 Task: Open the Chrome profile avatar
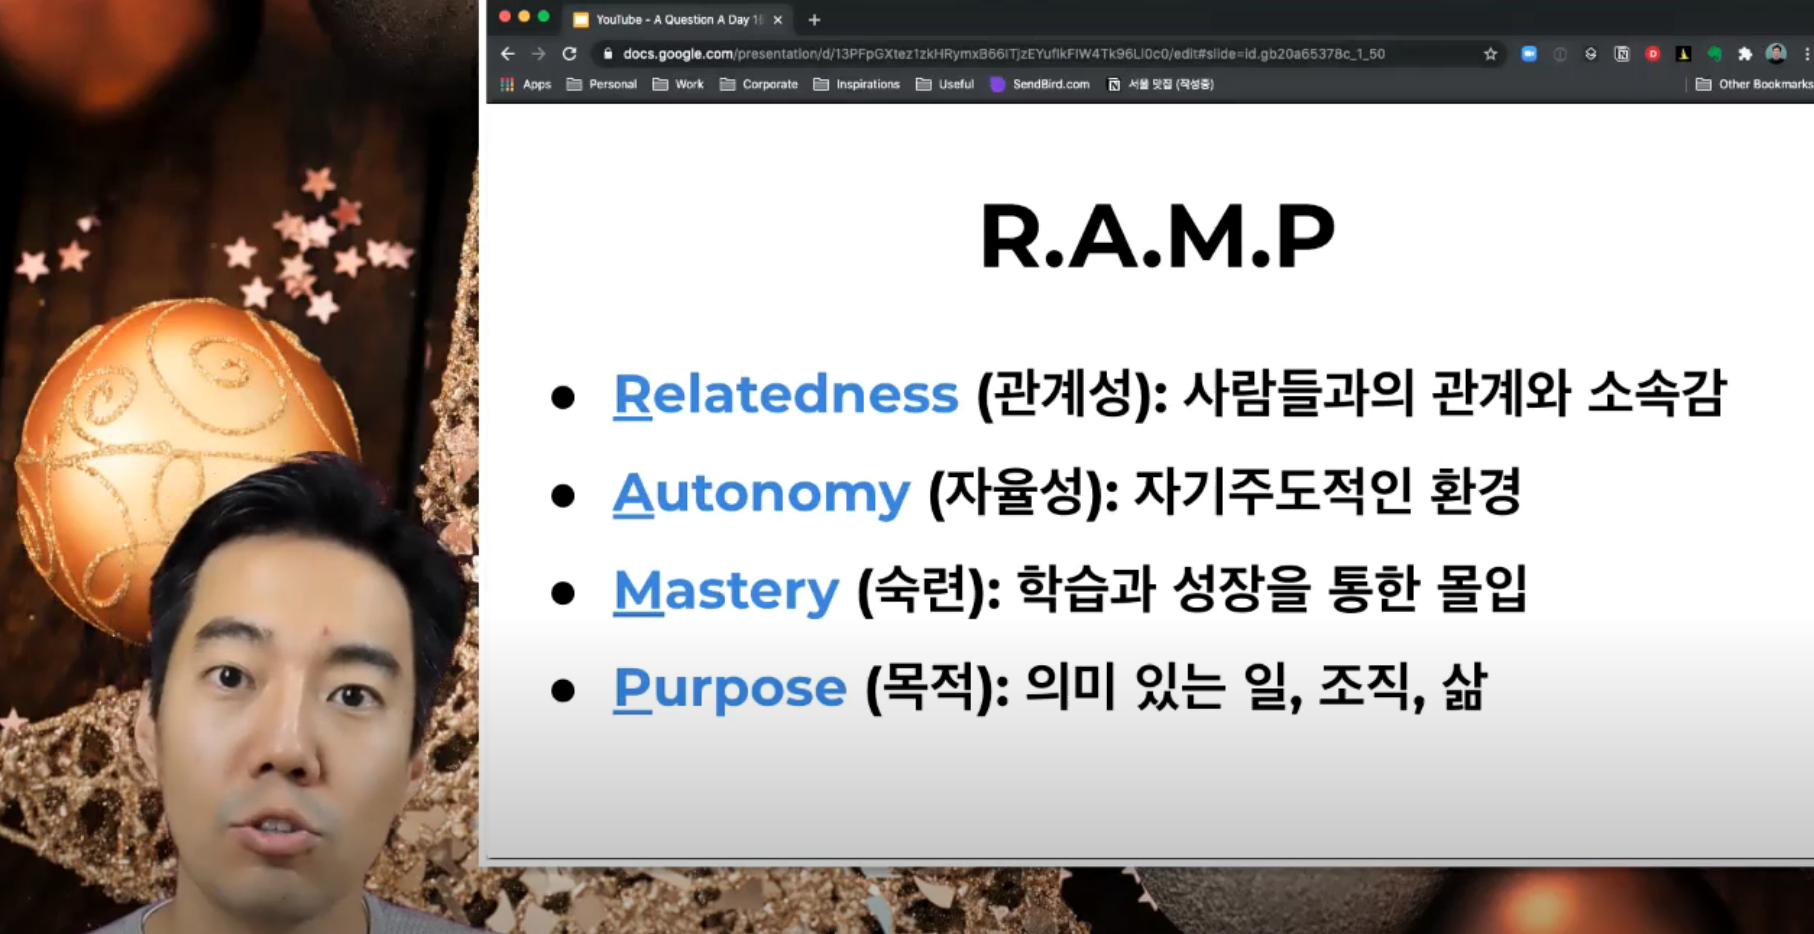point(1776,54)
